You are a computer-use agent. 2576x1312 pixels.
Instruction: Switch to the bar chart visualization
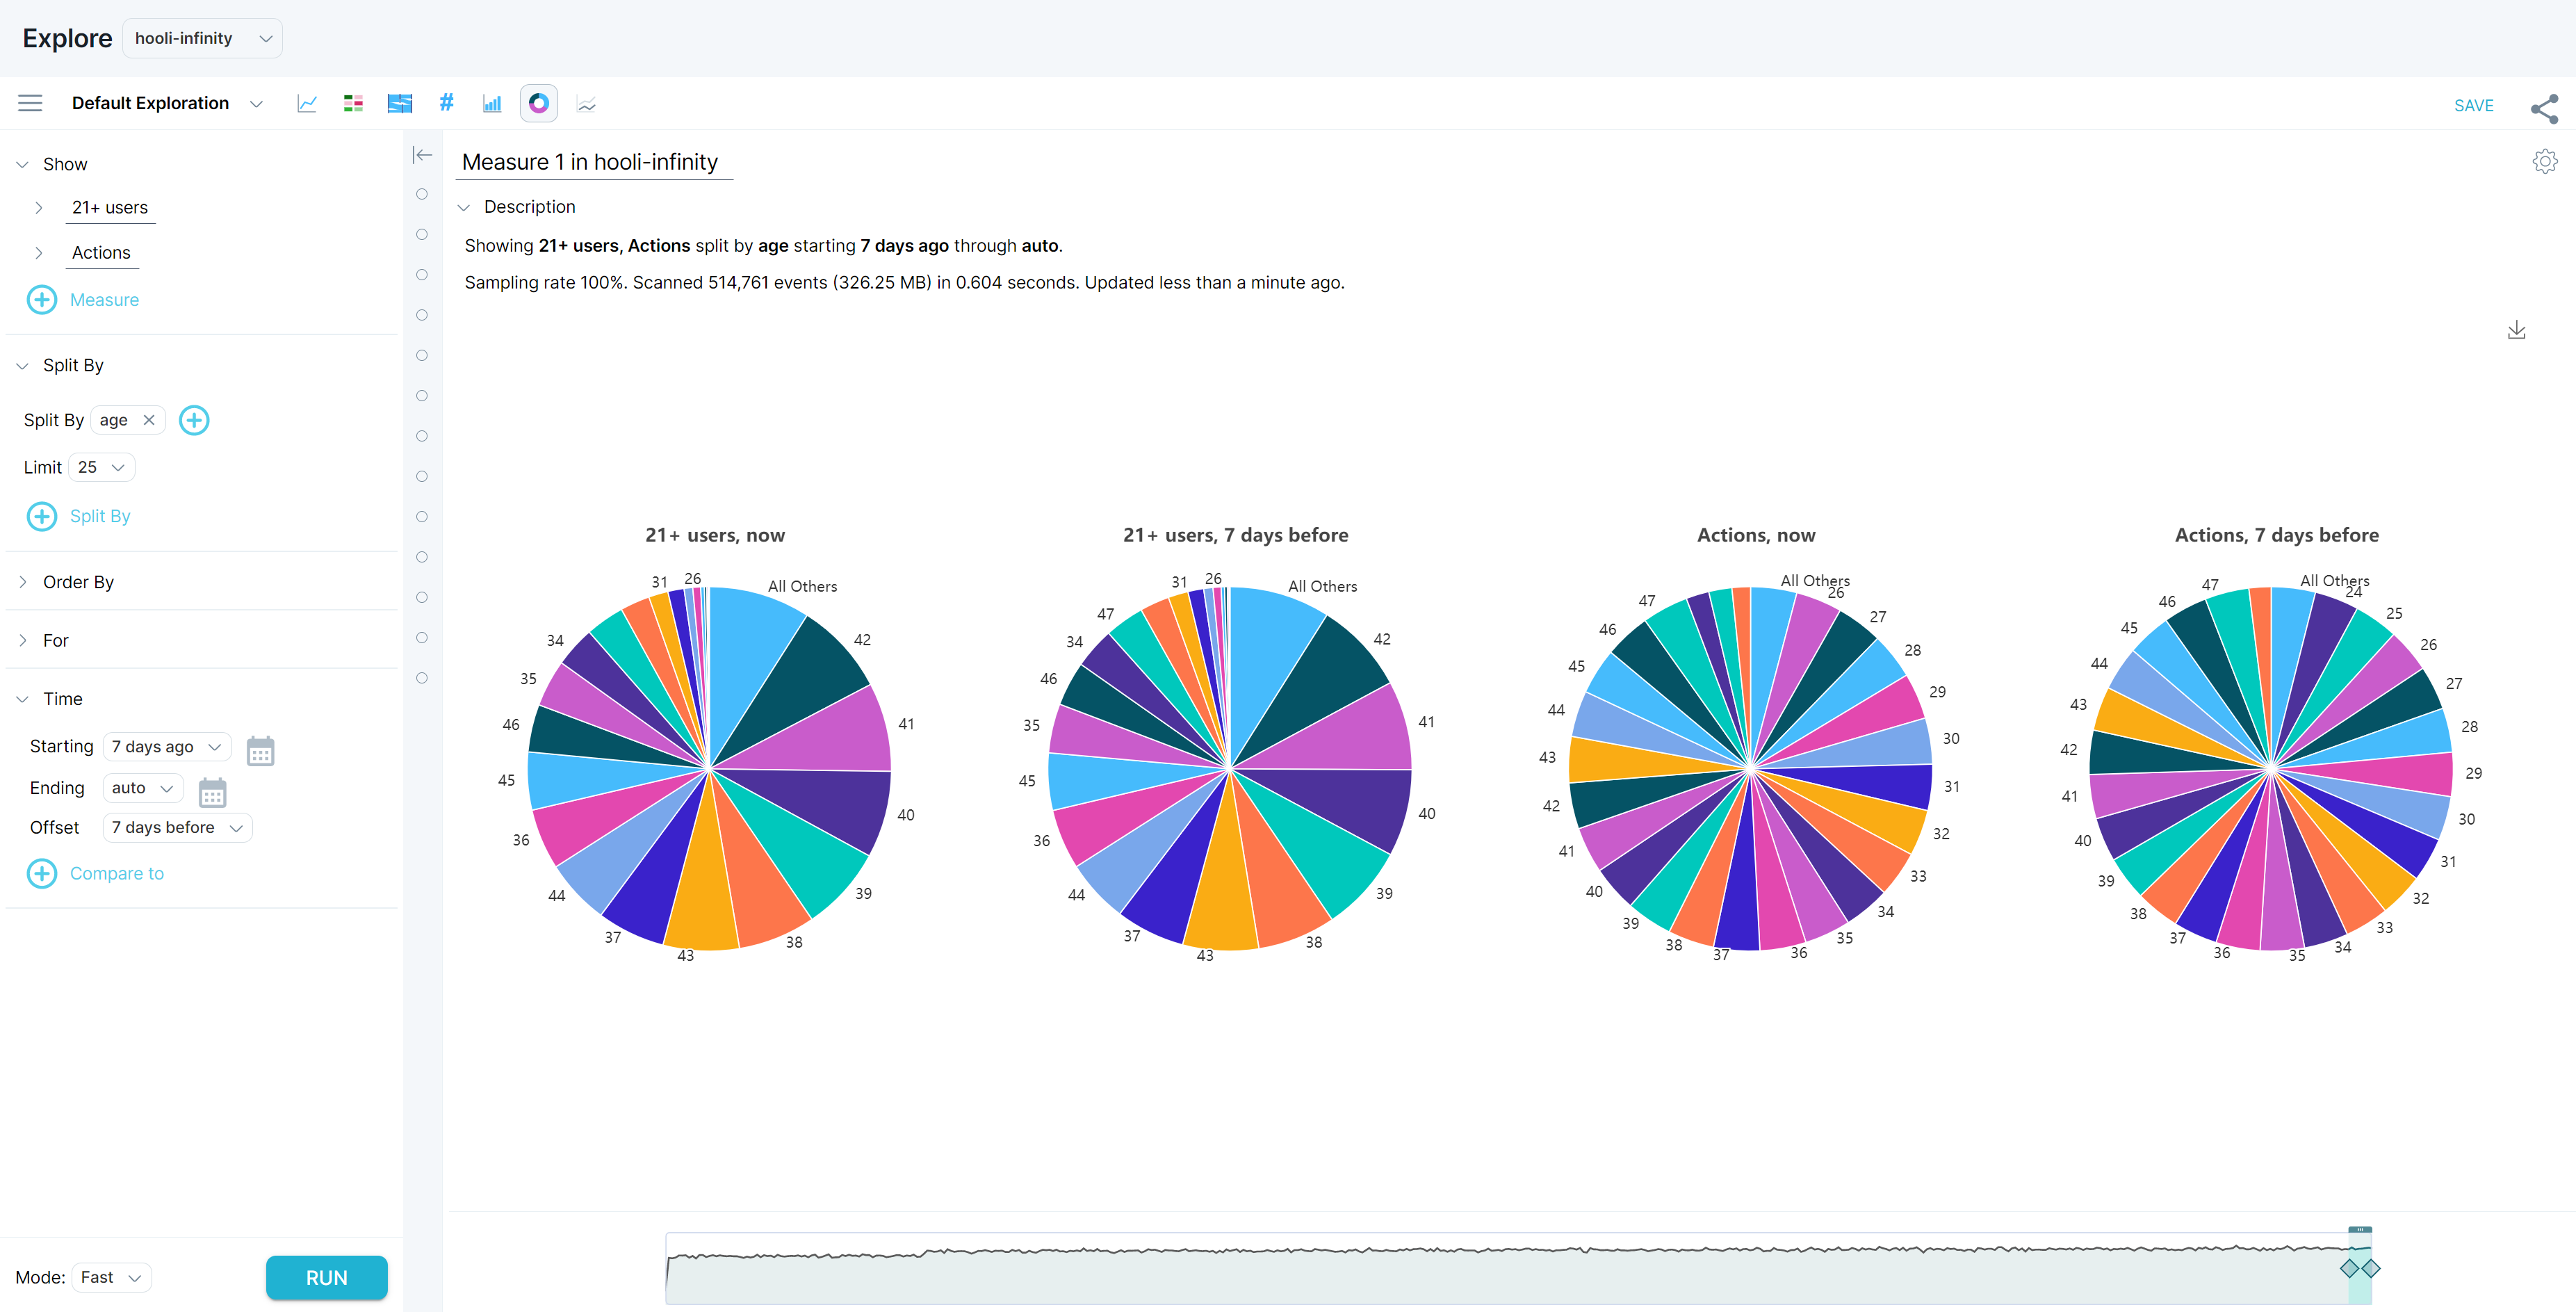pos(491,103)
